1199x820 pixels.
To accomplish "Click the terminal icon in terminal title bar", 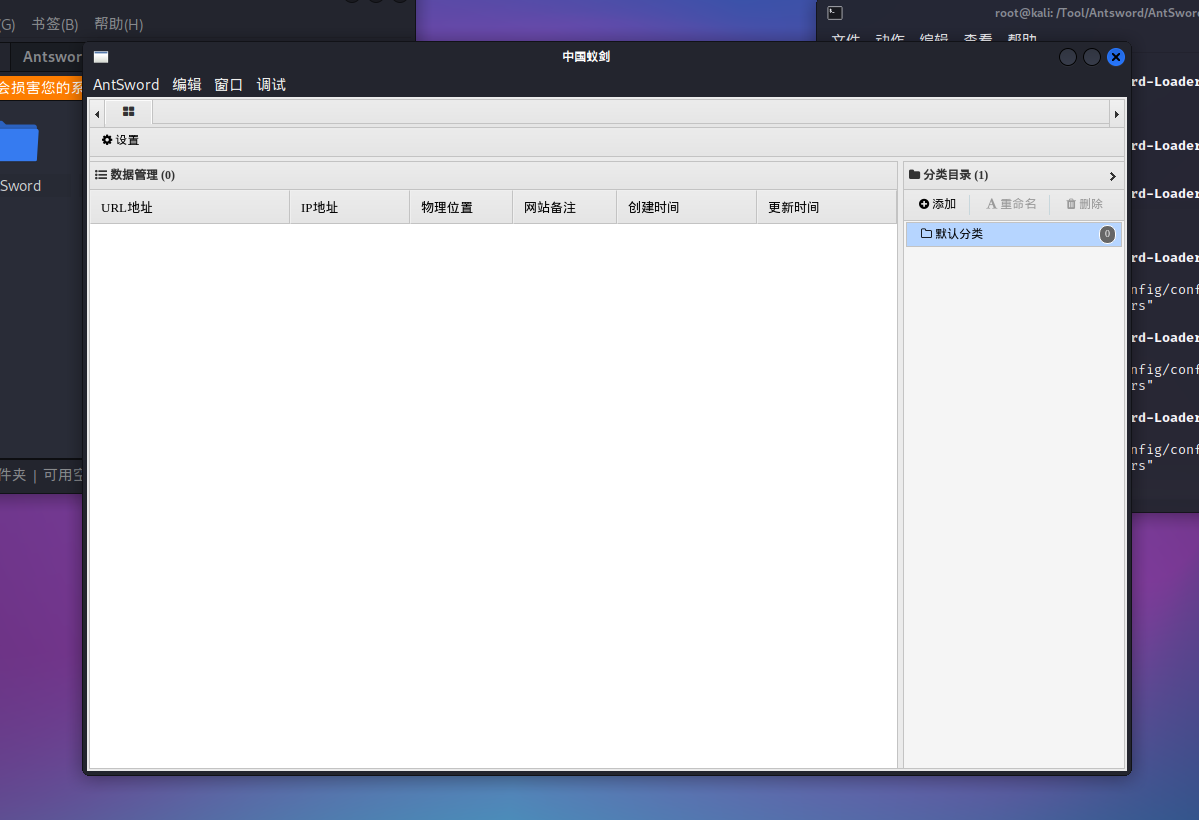I will point(835,13).
